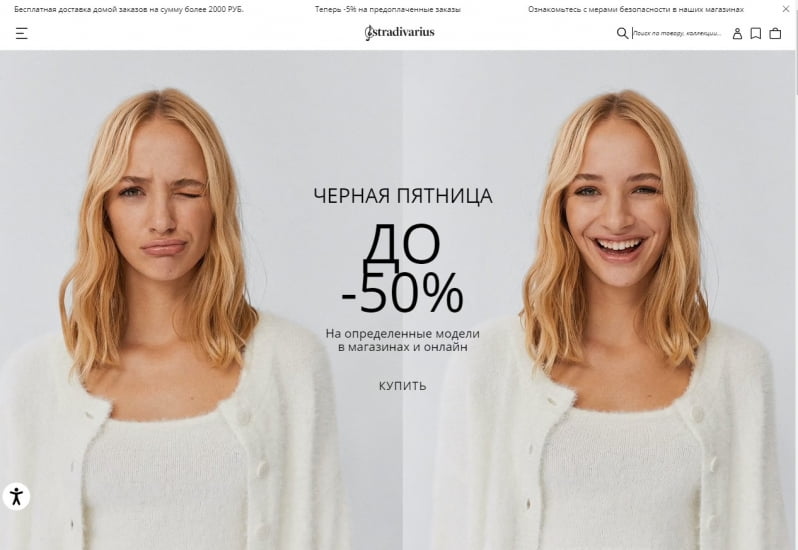This screenshot has width=798, height=550.
Task: Open the user account icon
Action: point(737,34)
